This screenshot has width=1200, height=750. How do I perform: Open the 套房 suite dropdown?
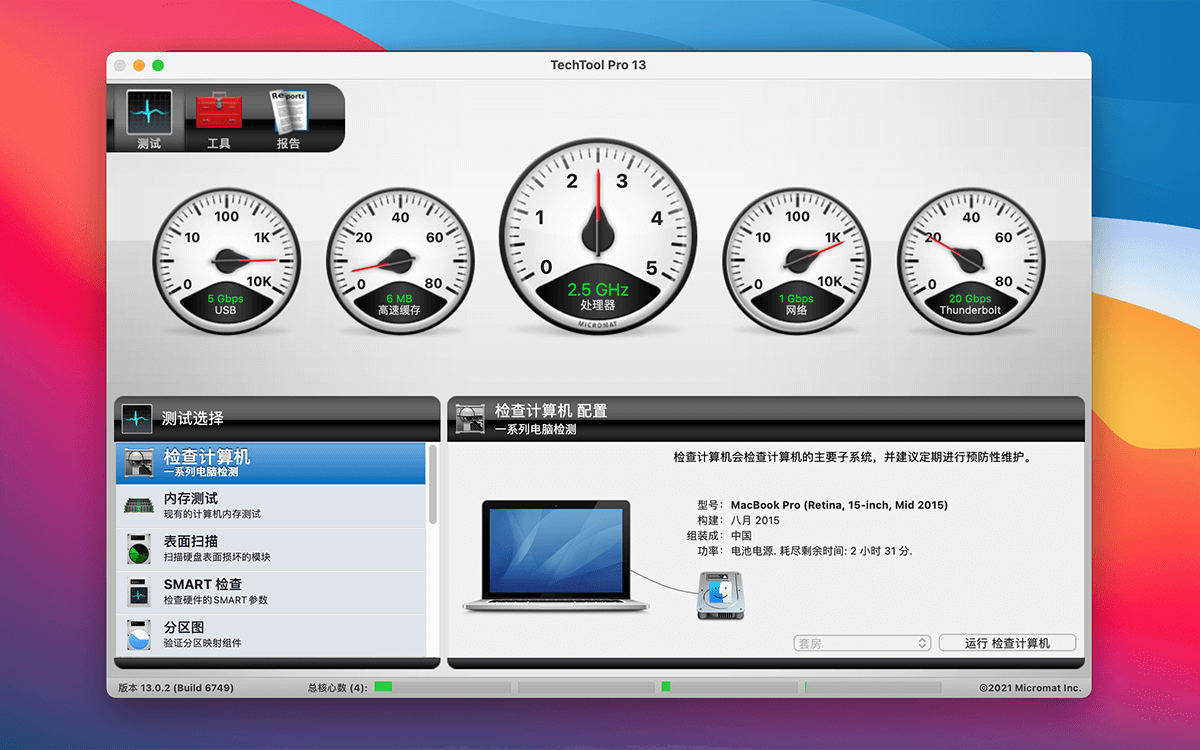click(862, 643)
